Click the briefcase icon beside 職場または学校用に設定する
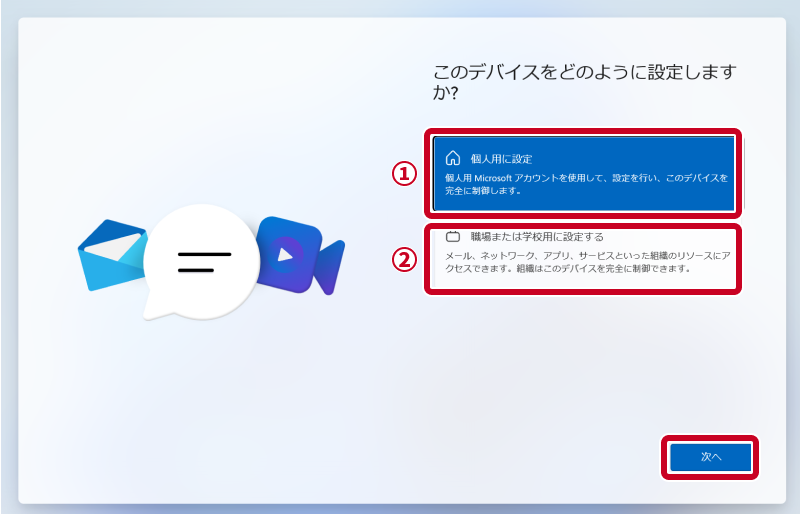Screen dimensions: 800x514 tap(453, 236)
